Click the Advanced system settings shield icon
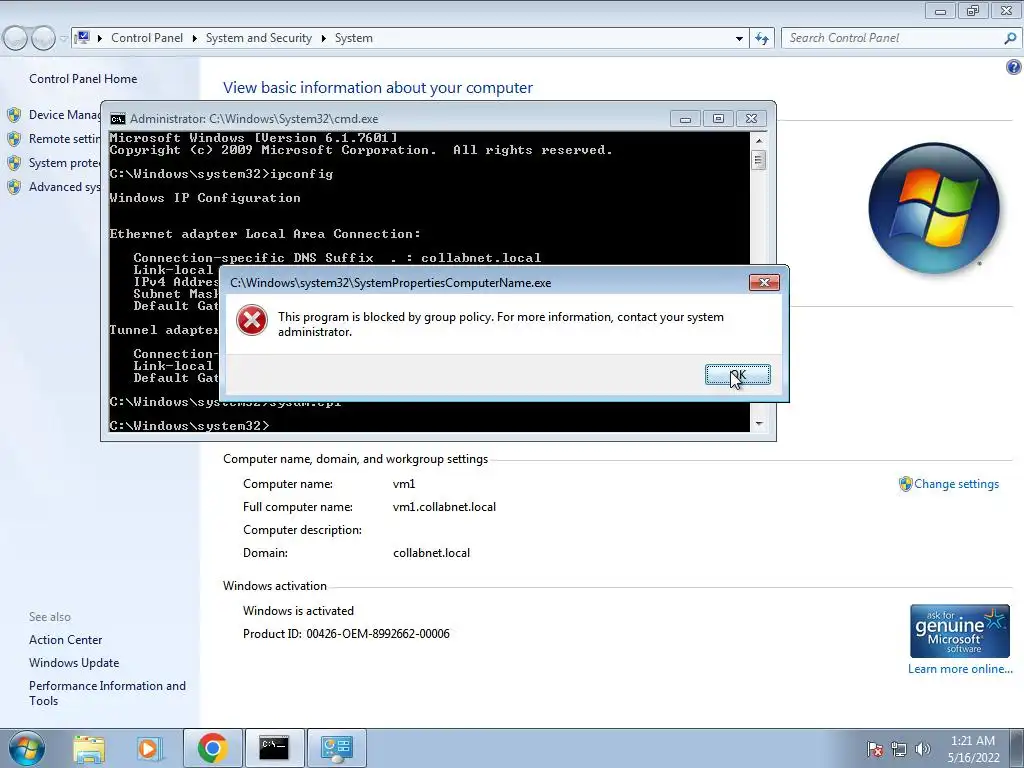 click(14, 187)
